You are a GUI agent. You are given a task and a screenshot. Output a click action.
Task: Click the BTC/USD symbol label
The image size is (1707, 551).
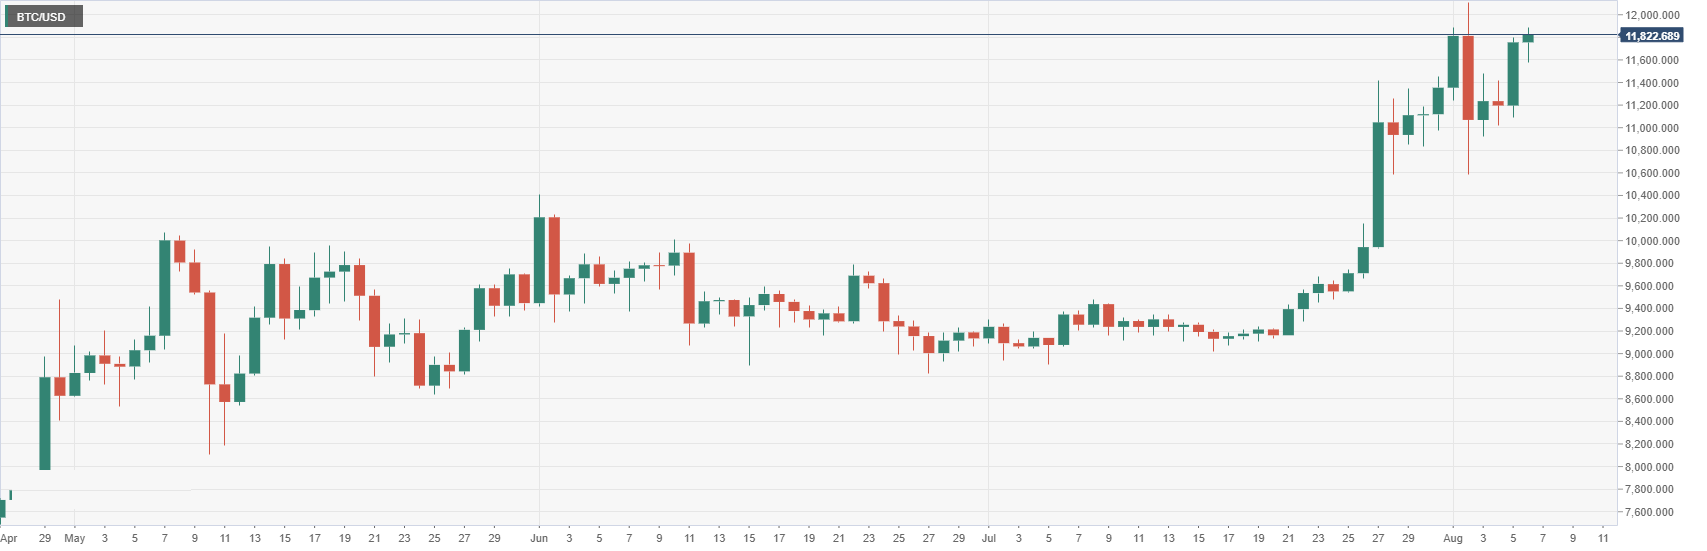(41, 17)
